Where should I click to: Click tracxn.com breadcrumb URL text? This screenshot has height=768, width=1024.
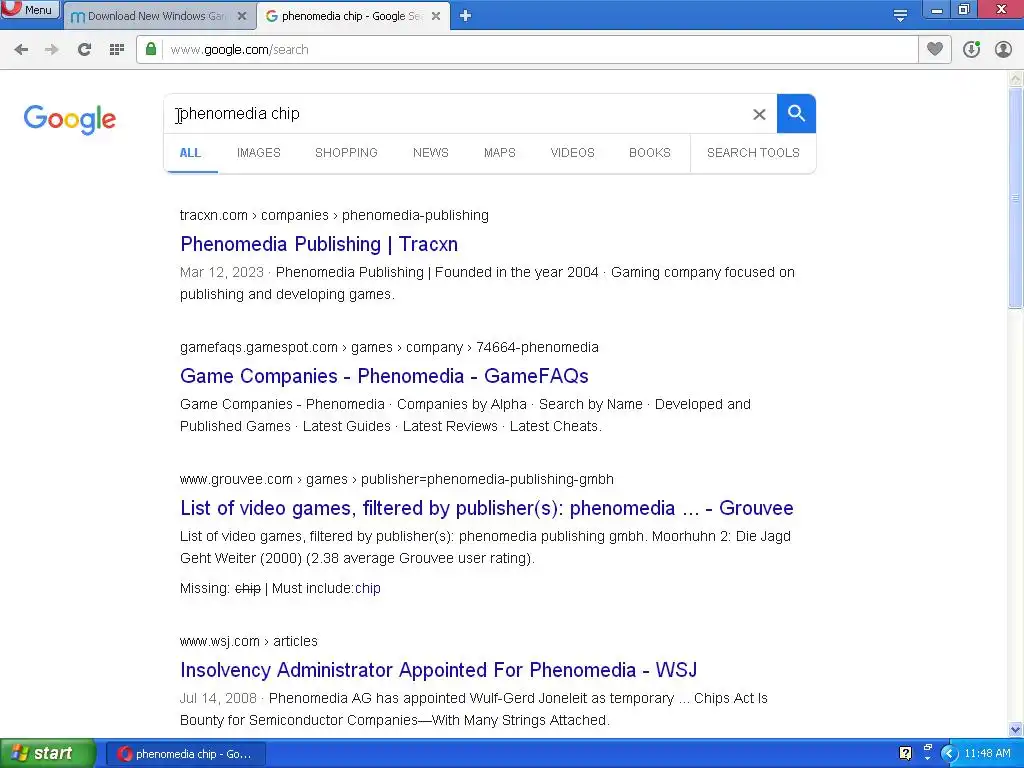[334, 216]
